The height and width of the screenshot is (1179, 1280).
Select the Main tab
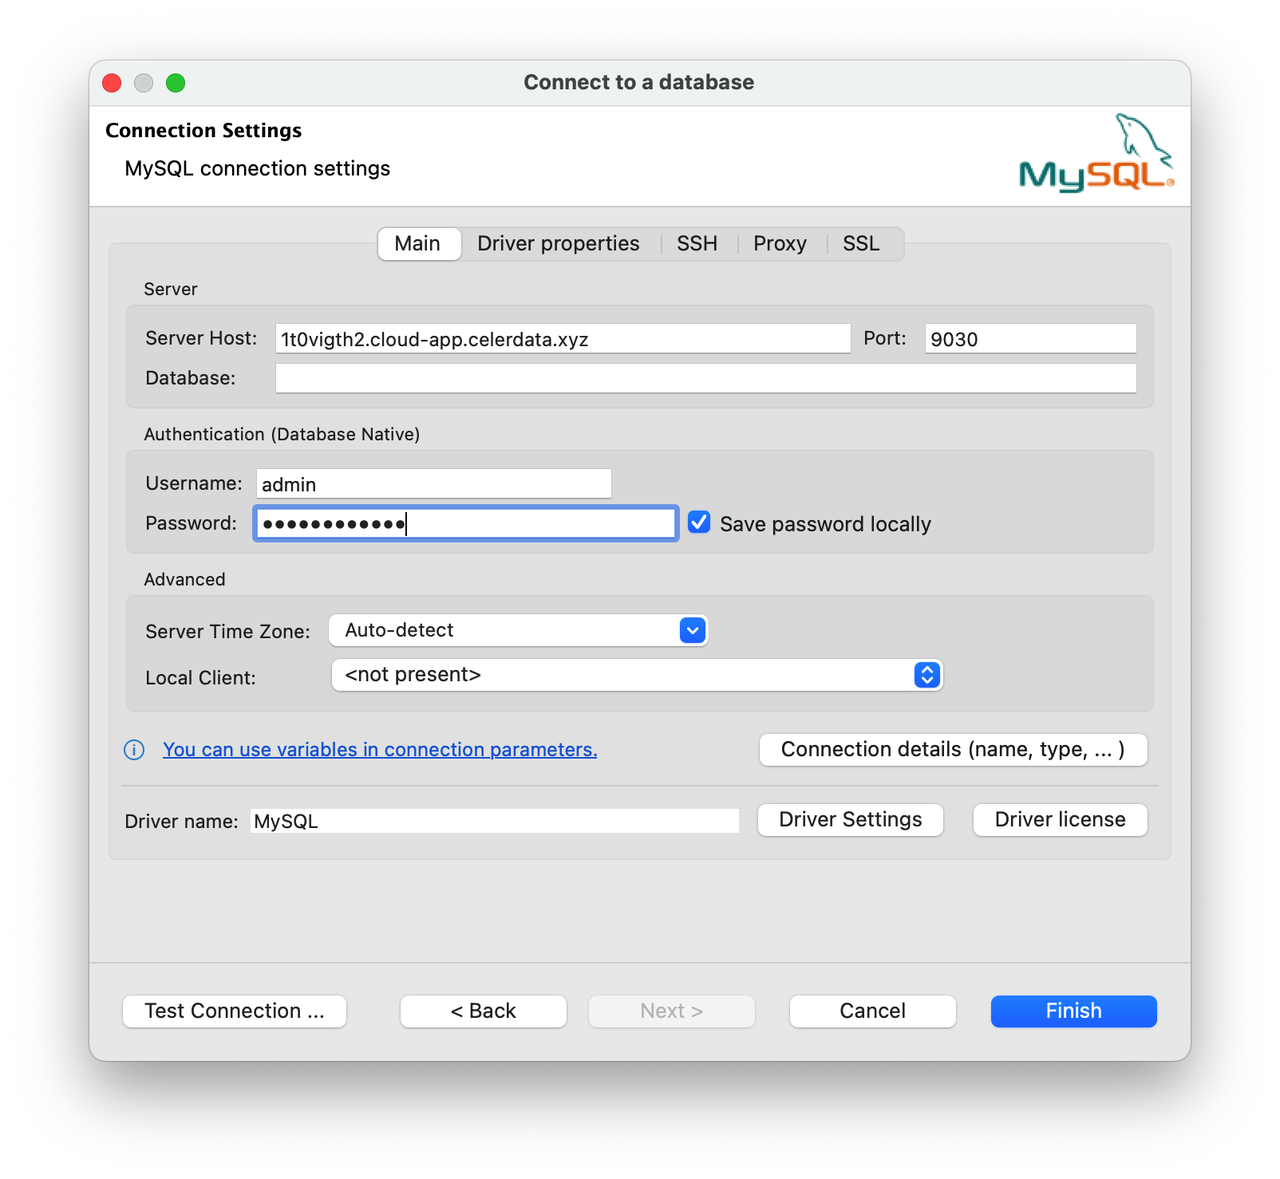418,243
